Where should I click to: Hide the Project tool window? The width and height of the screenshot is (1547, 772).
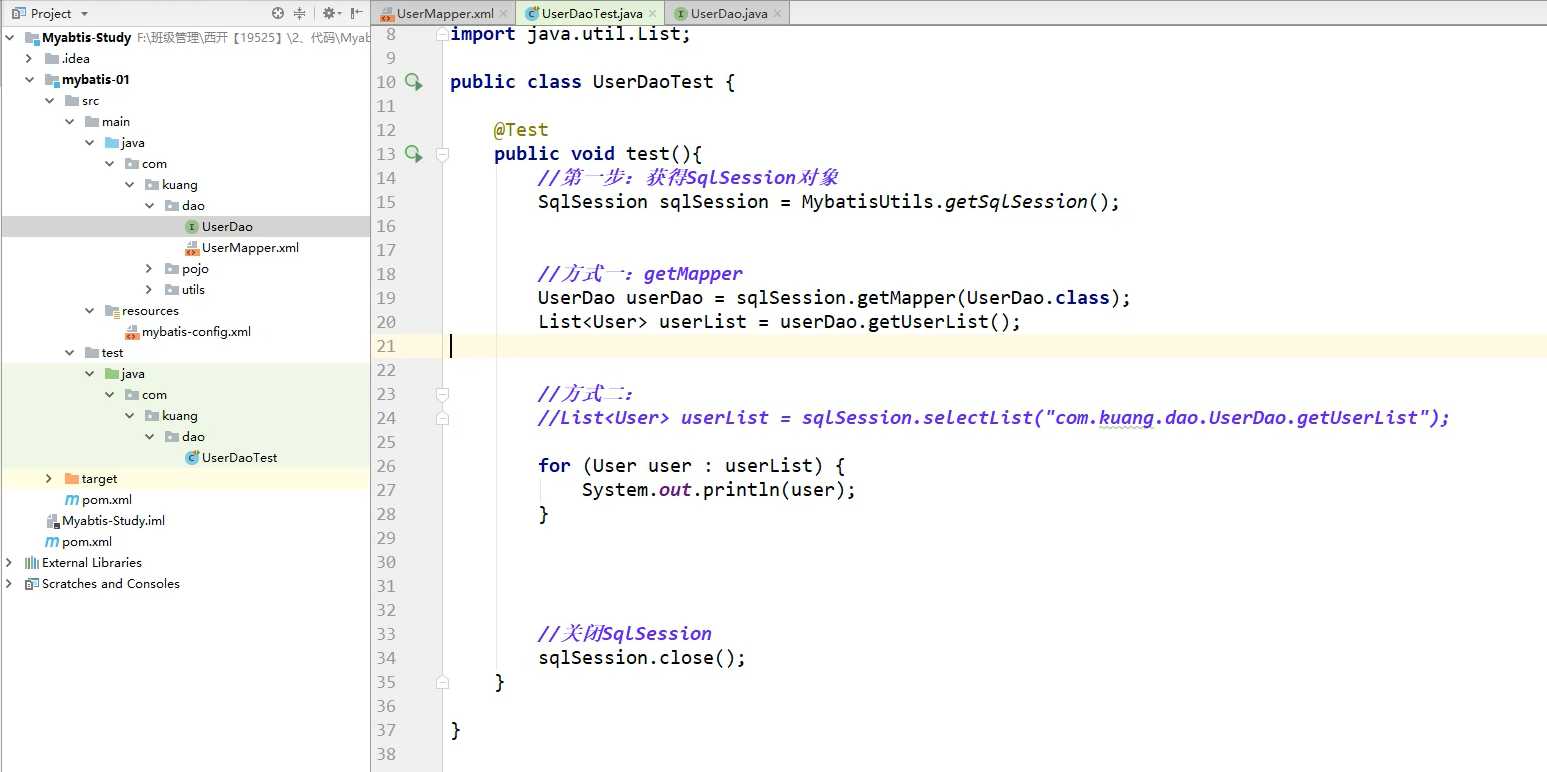[x=357, y=13]
